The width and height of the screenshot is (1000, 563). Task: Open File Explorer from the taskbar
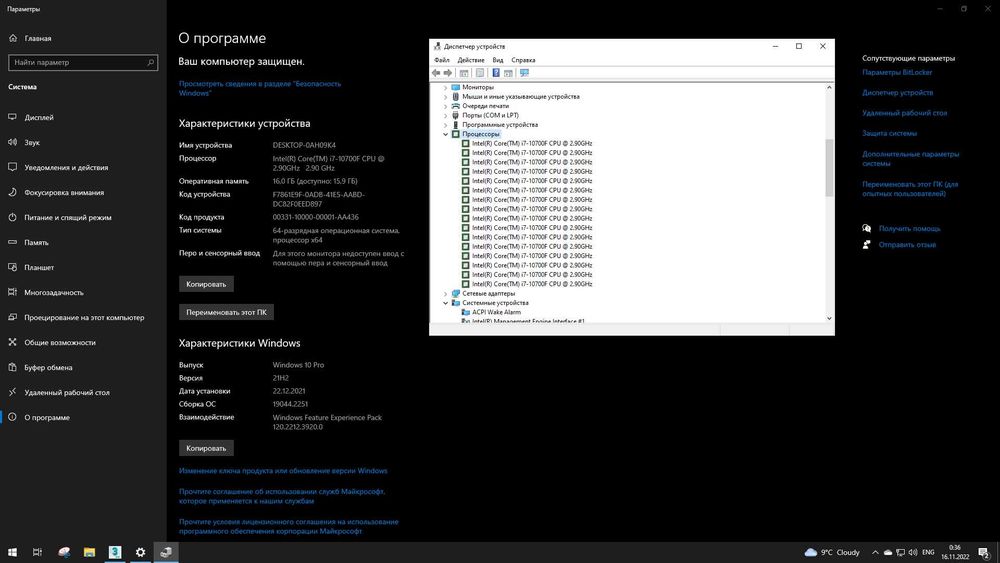(x=89, y=552)
